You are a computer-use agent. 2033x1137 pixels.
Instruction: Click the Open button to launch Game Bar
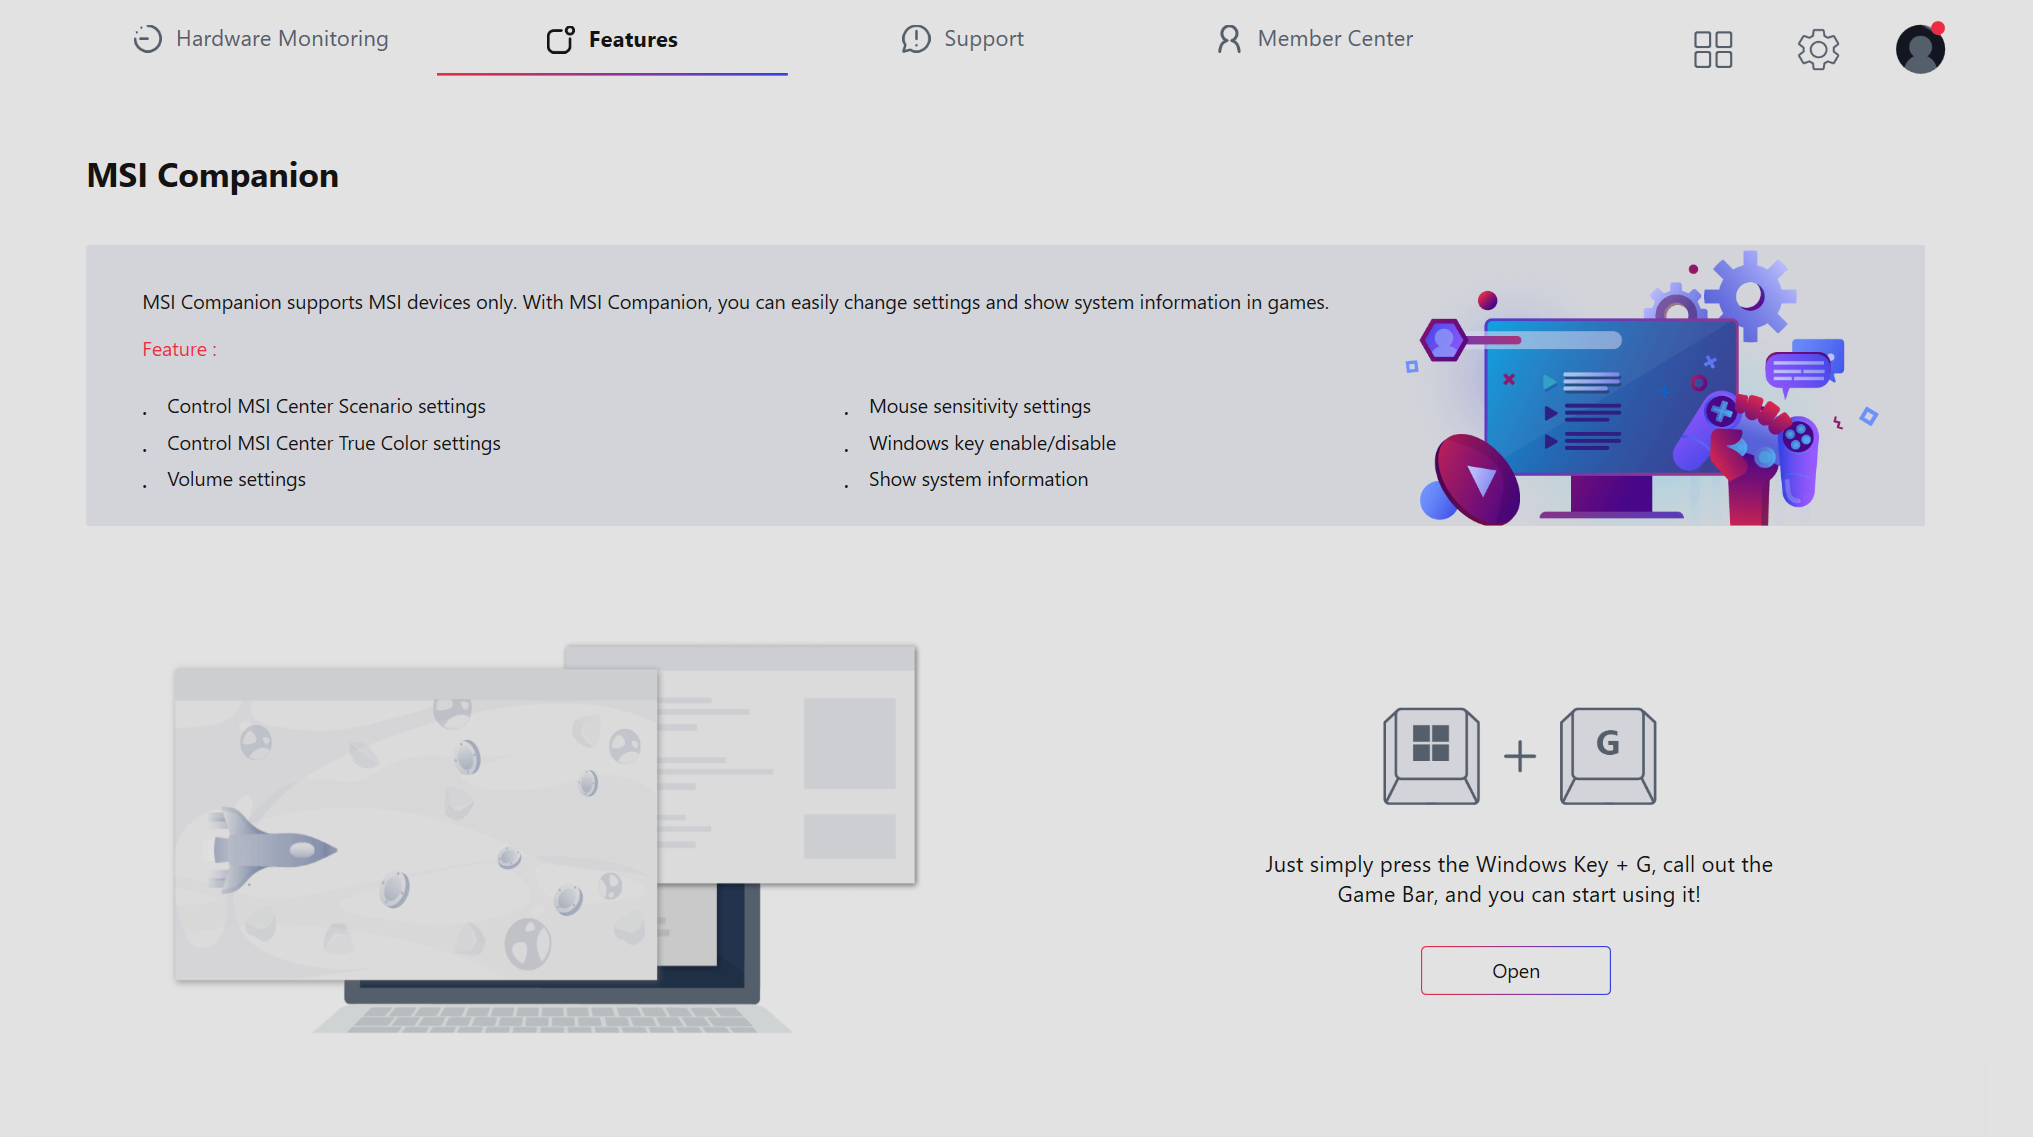pos(1516,970)
